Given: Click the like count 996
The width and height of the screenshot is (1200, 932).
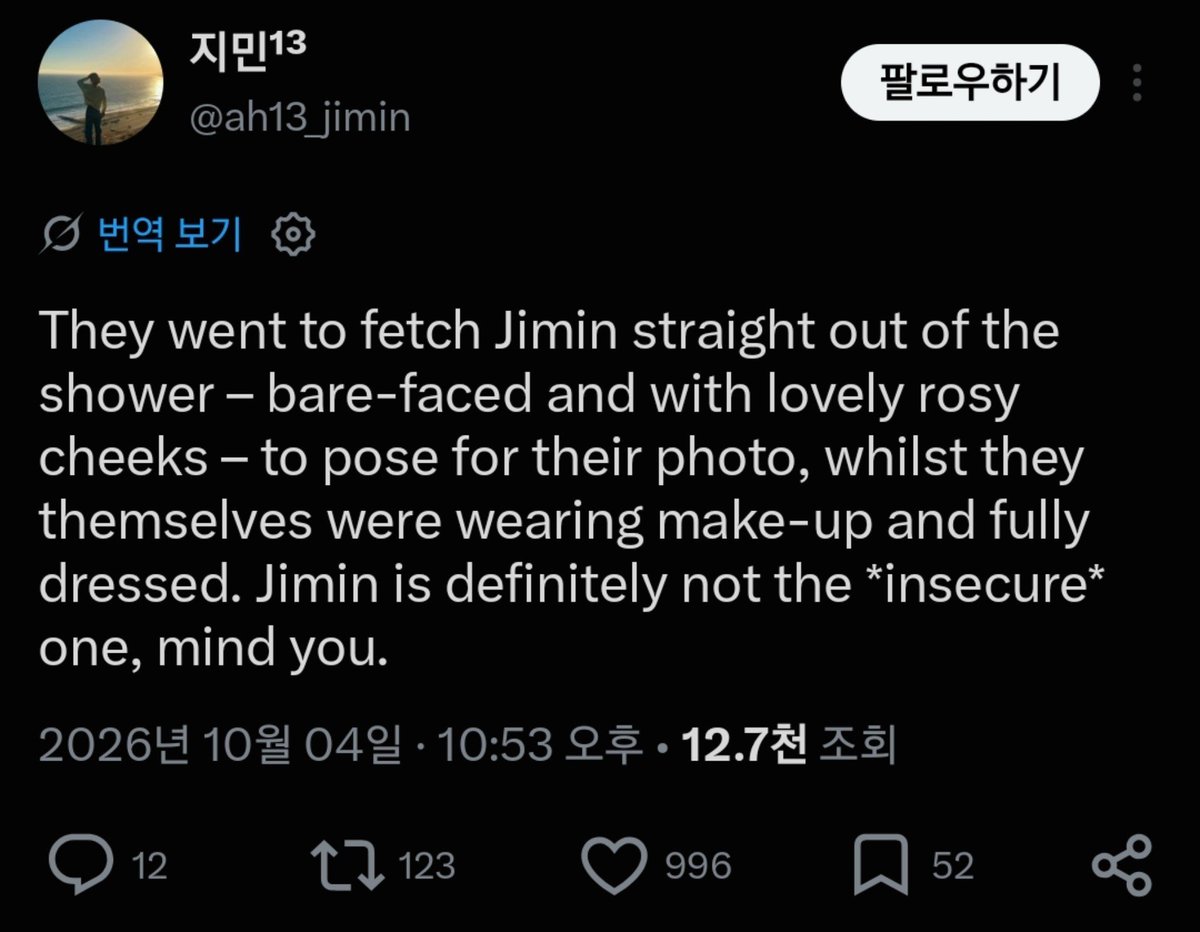Looking at the screenshot, I should [x=698, y=866].
